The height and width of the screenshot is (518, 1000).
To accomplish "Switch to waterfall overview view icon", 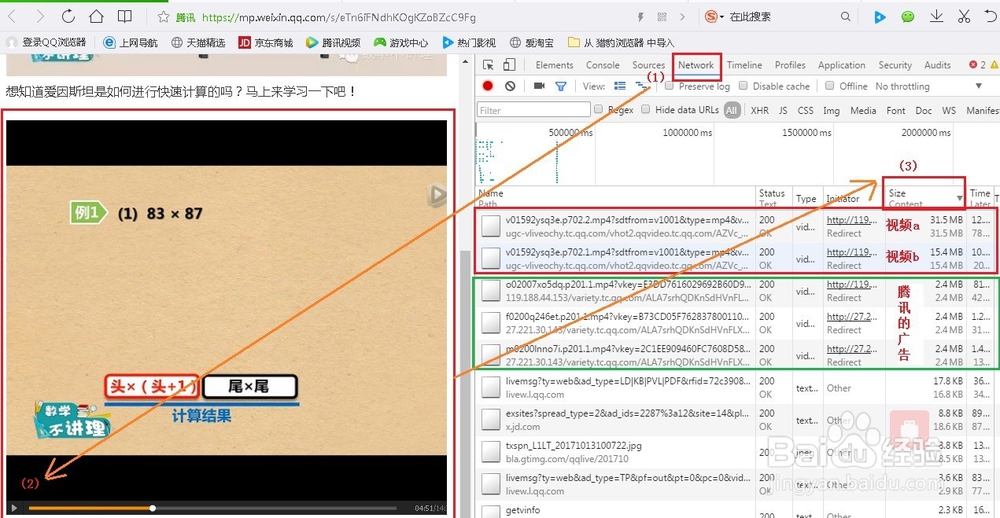I will pos(640,86).
